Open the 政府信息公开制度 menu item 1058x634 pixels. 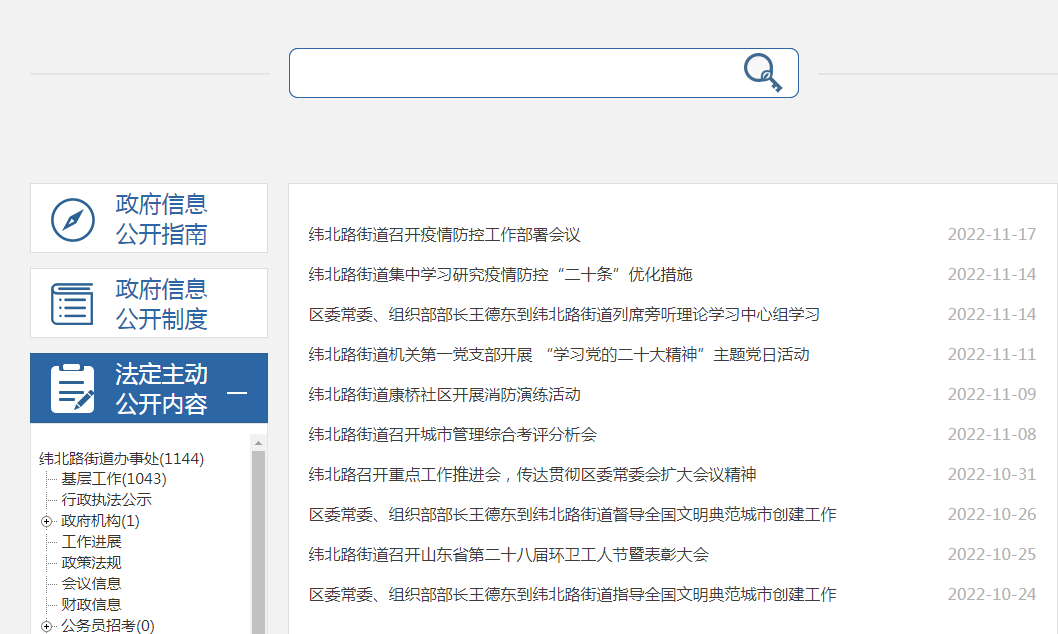point(161,304)
